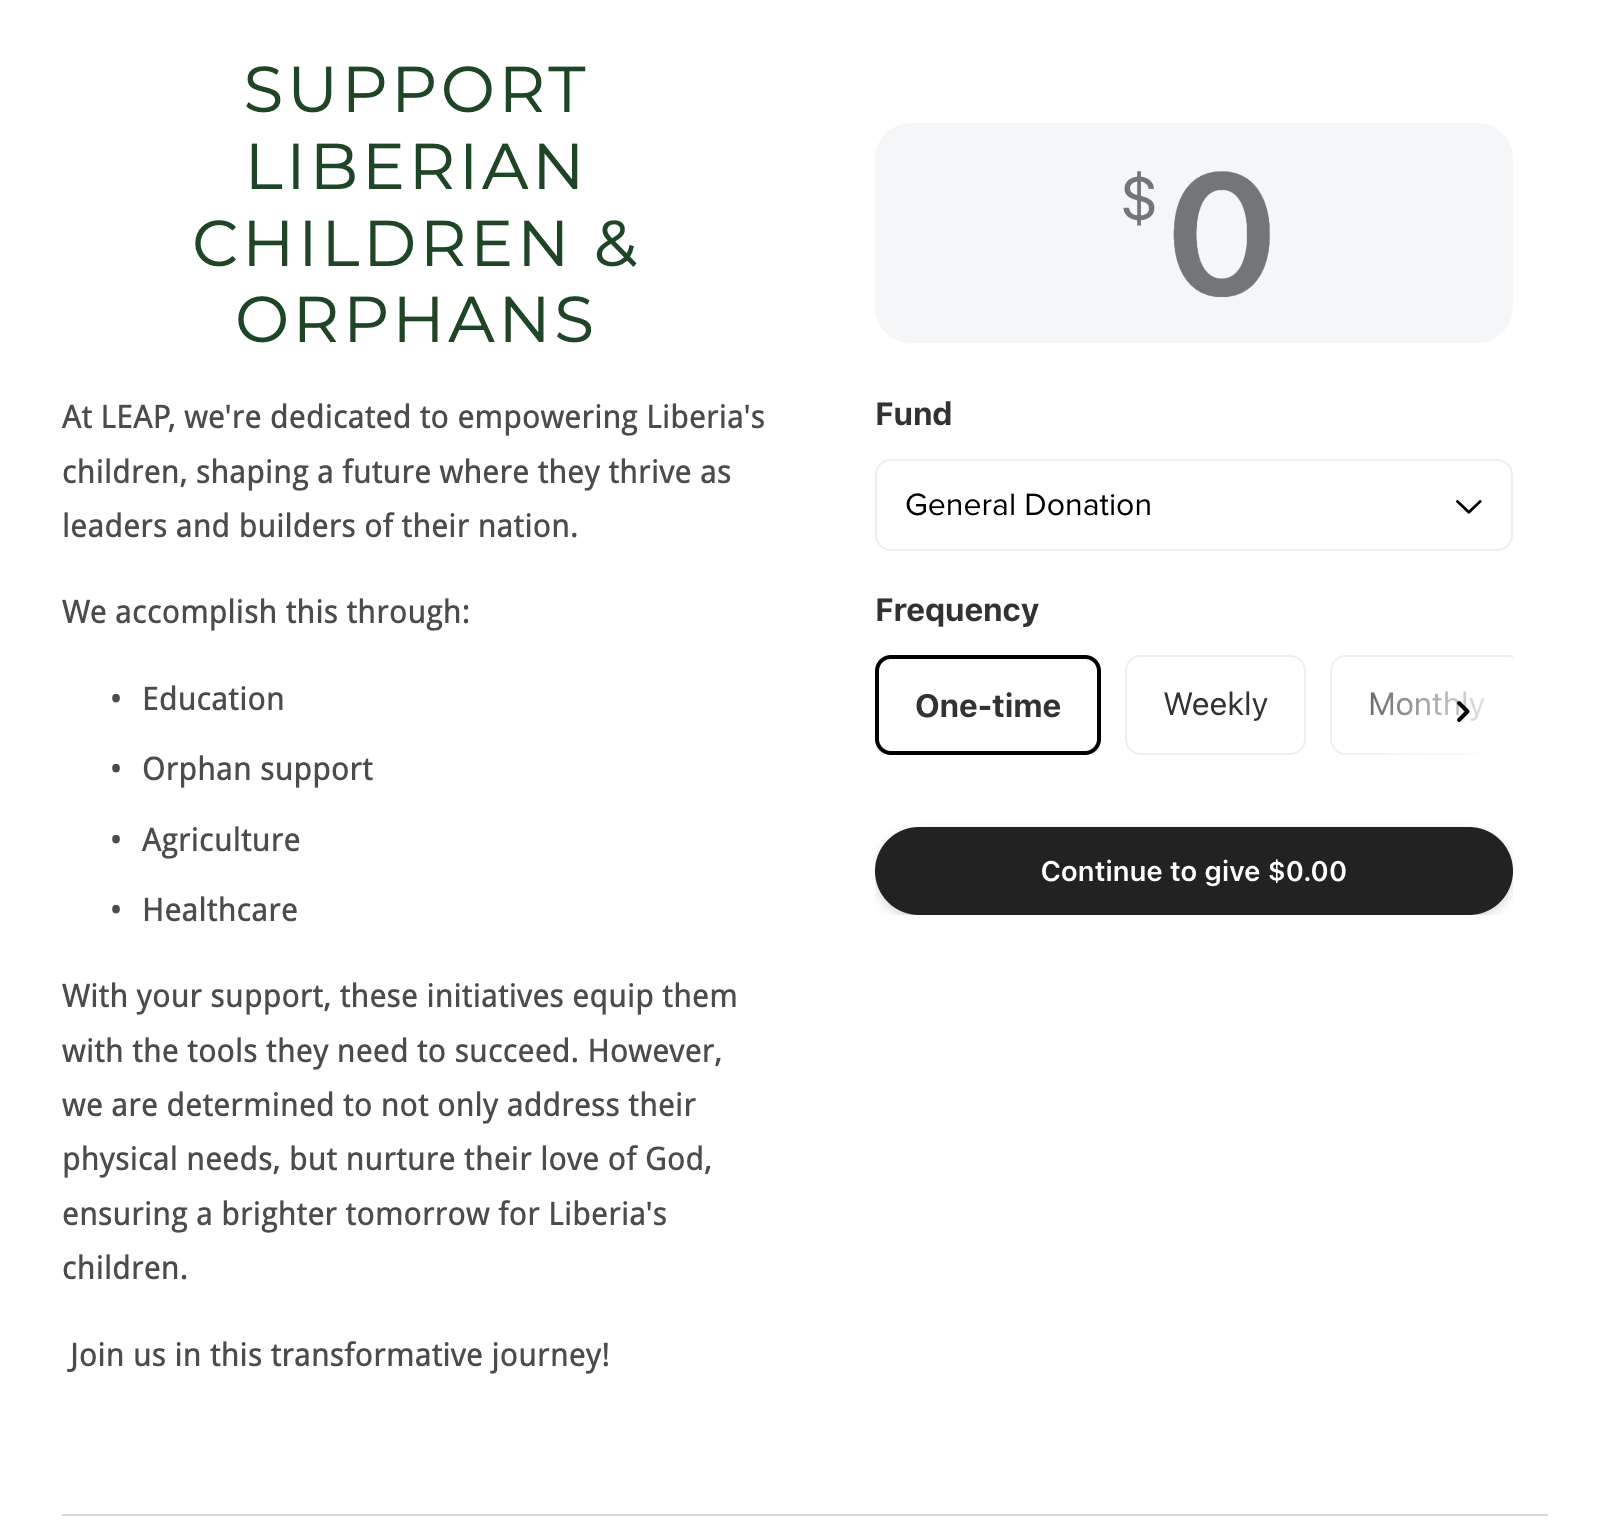This screenshot has height=1522, width=1608.
Task: Open the General Donation fund dropdown
Action: coord(1193,505)
